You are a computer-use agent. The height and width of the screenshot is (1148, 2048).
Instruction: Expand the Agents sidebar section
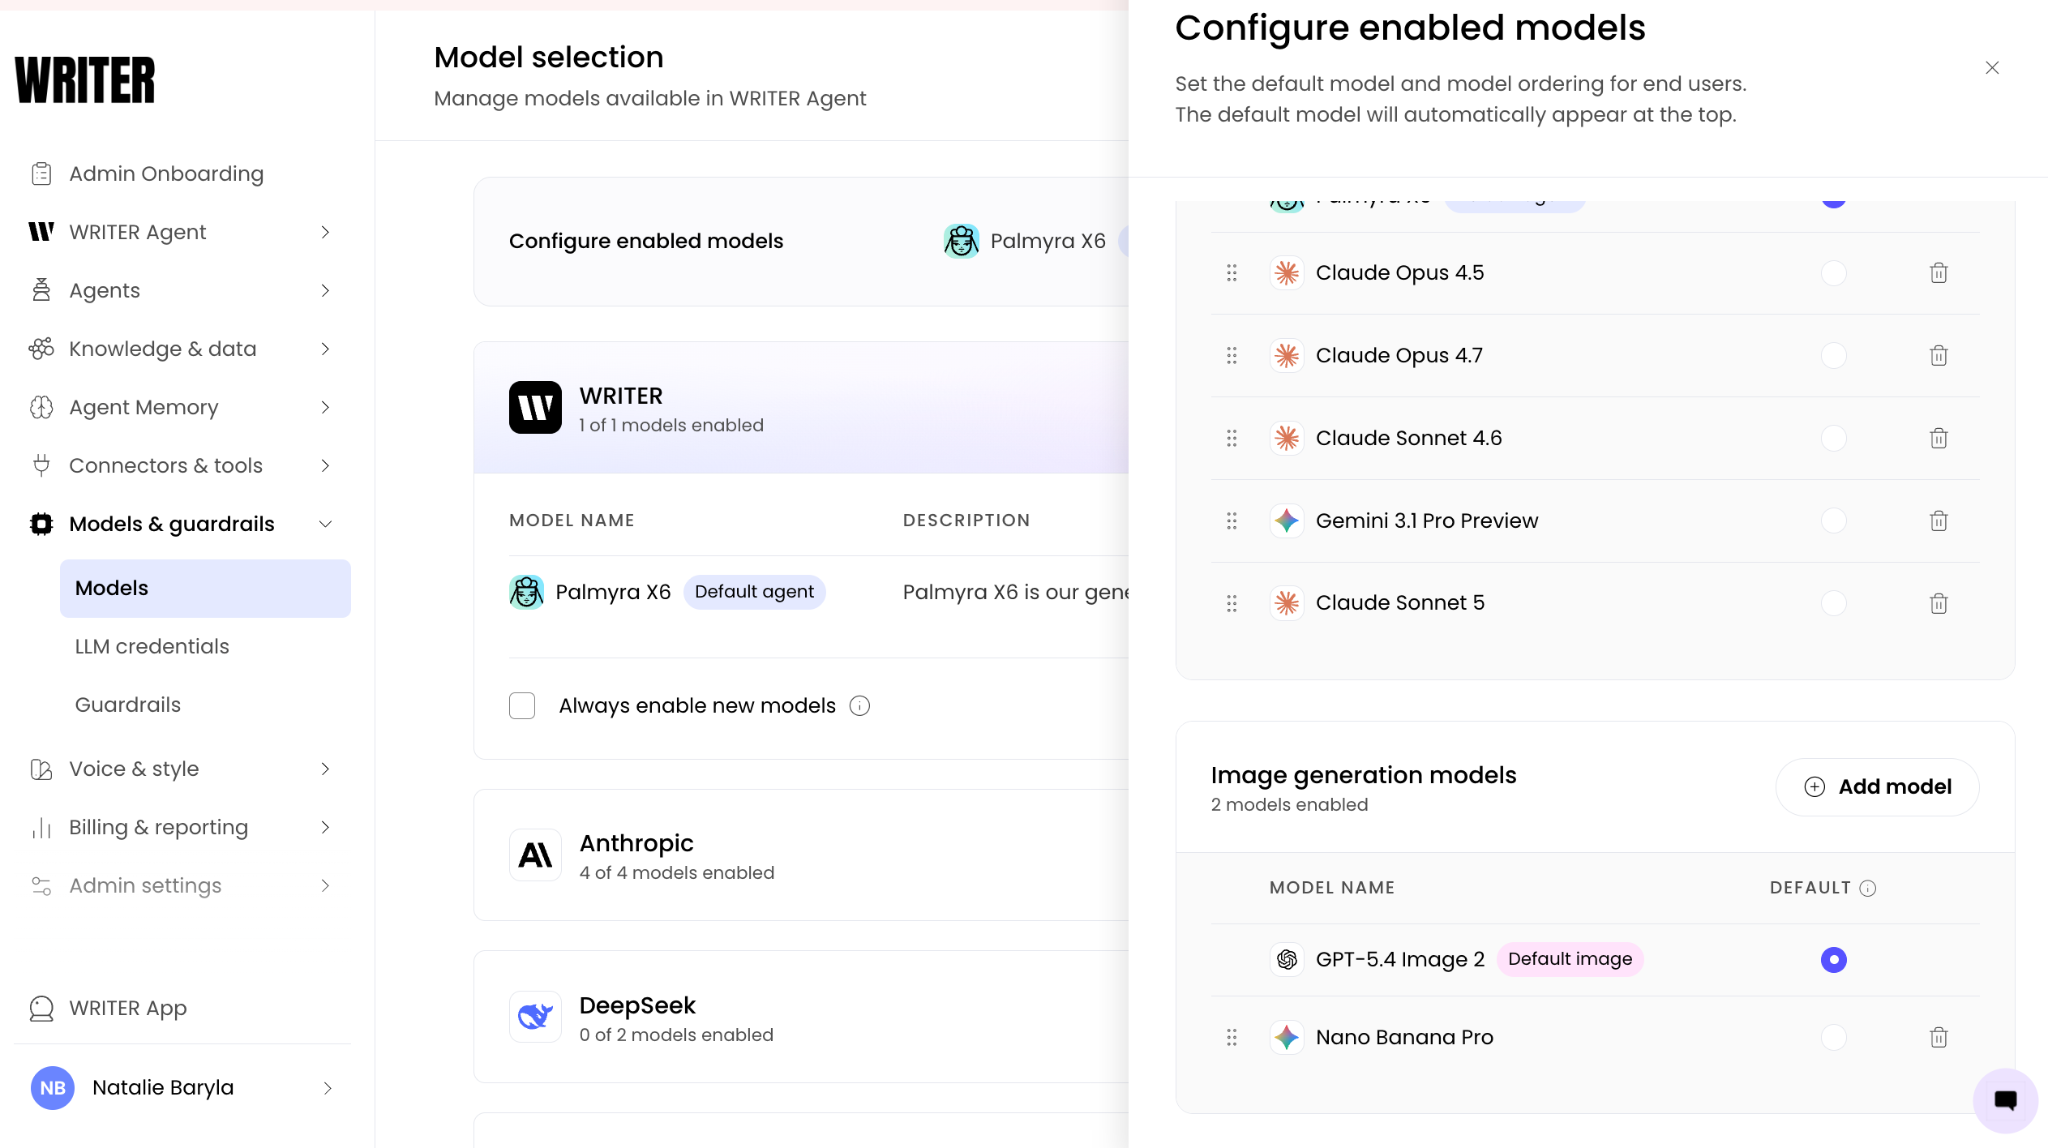325,290
